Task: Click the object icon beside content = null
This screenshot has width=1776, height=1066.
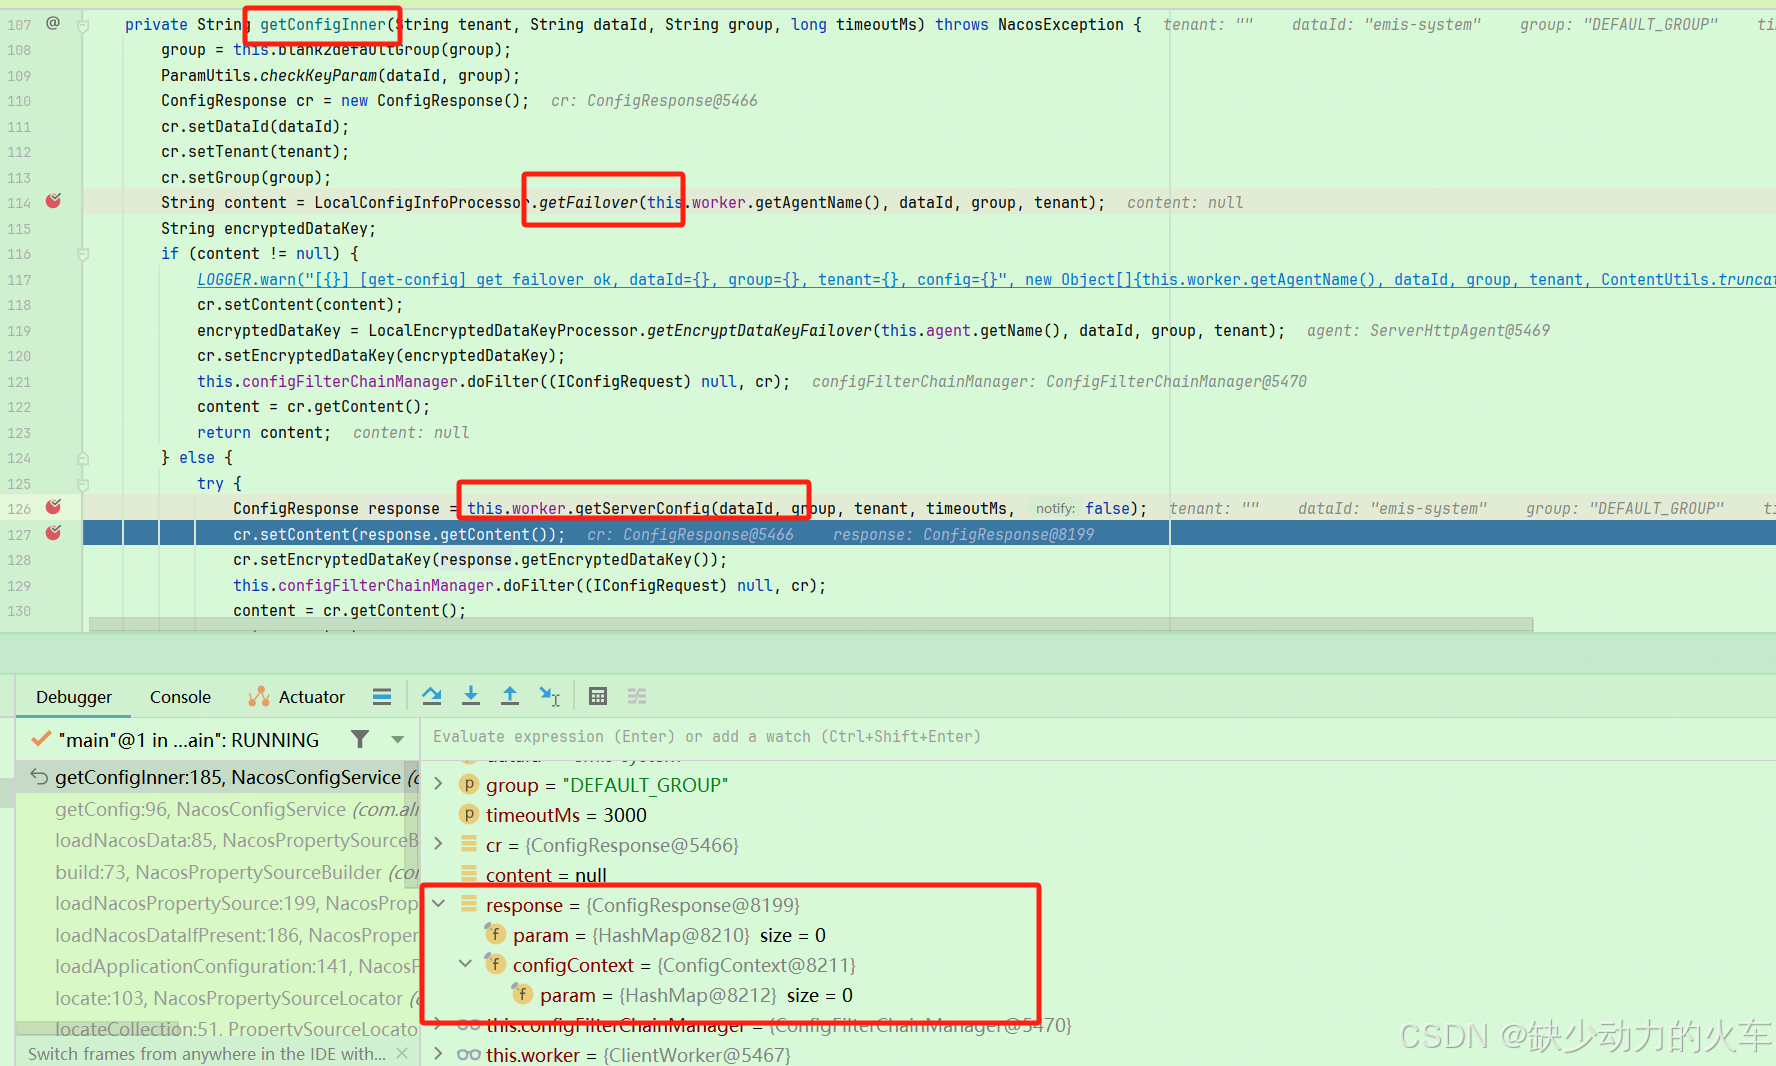Action: point(469,875)
